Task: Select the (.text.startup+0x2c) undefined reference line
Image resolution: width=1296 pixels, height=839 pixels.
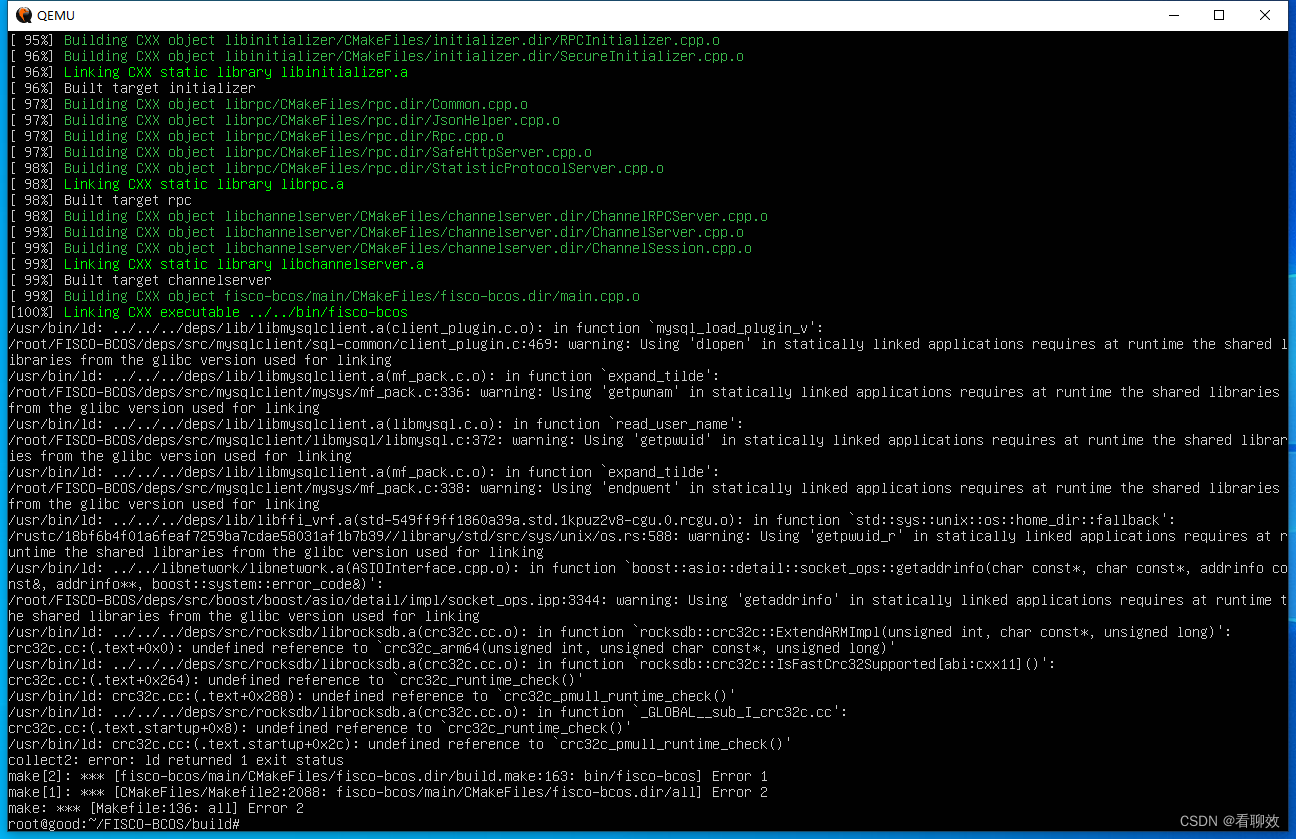Action: [400, 744]
